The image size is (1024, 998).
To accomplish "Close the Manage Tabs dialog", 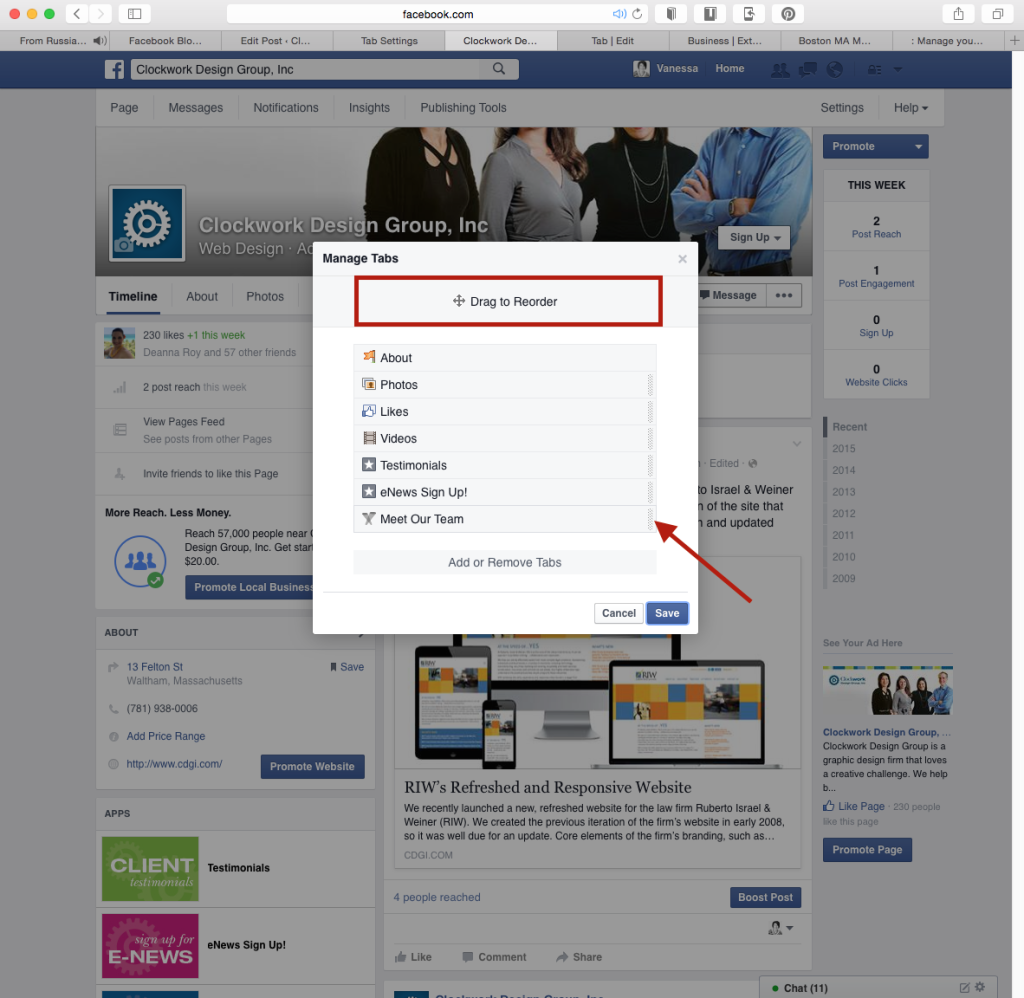I will coord(682,259).
